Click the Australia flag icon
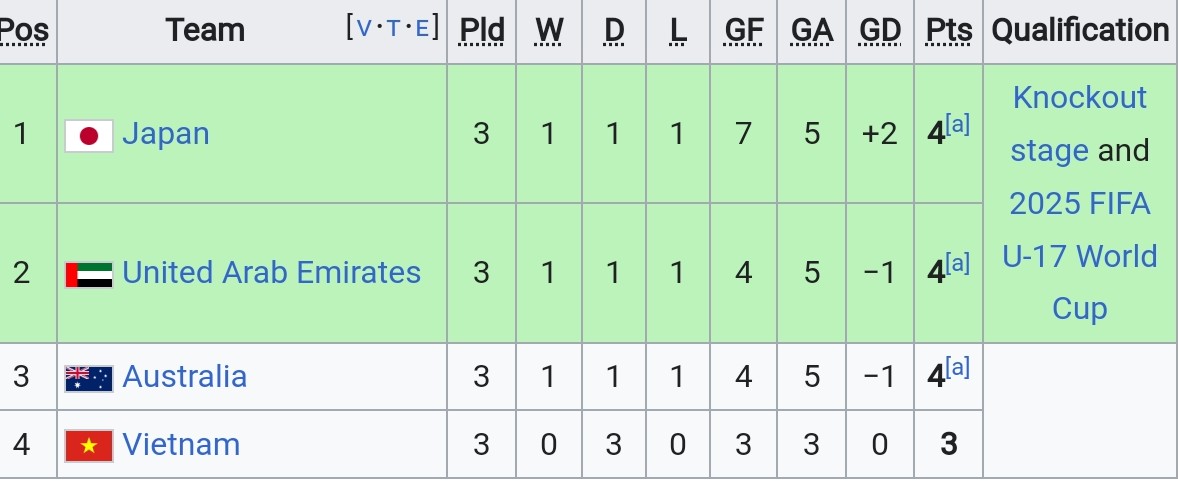Screen dimensions: 1178x485 89,378
